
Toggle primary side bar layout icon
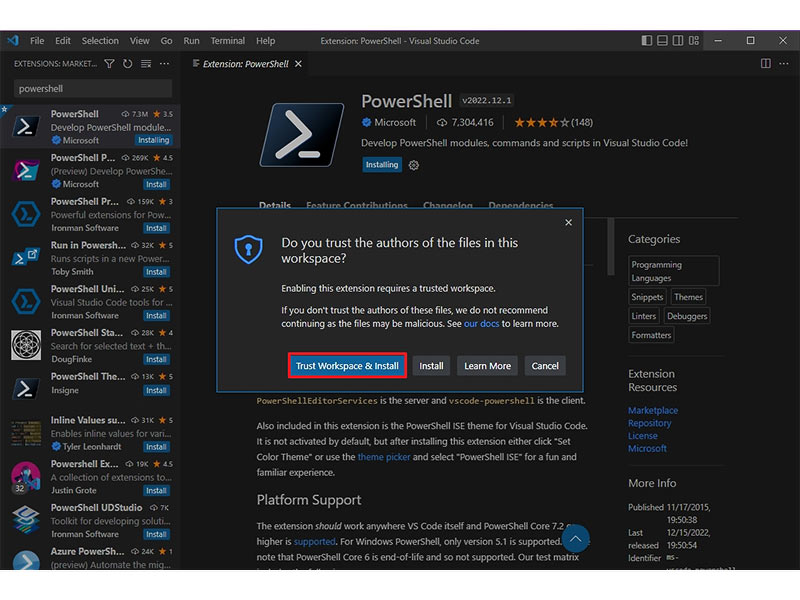tap(646, 40)
